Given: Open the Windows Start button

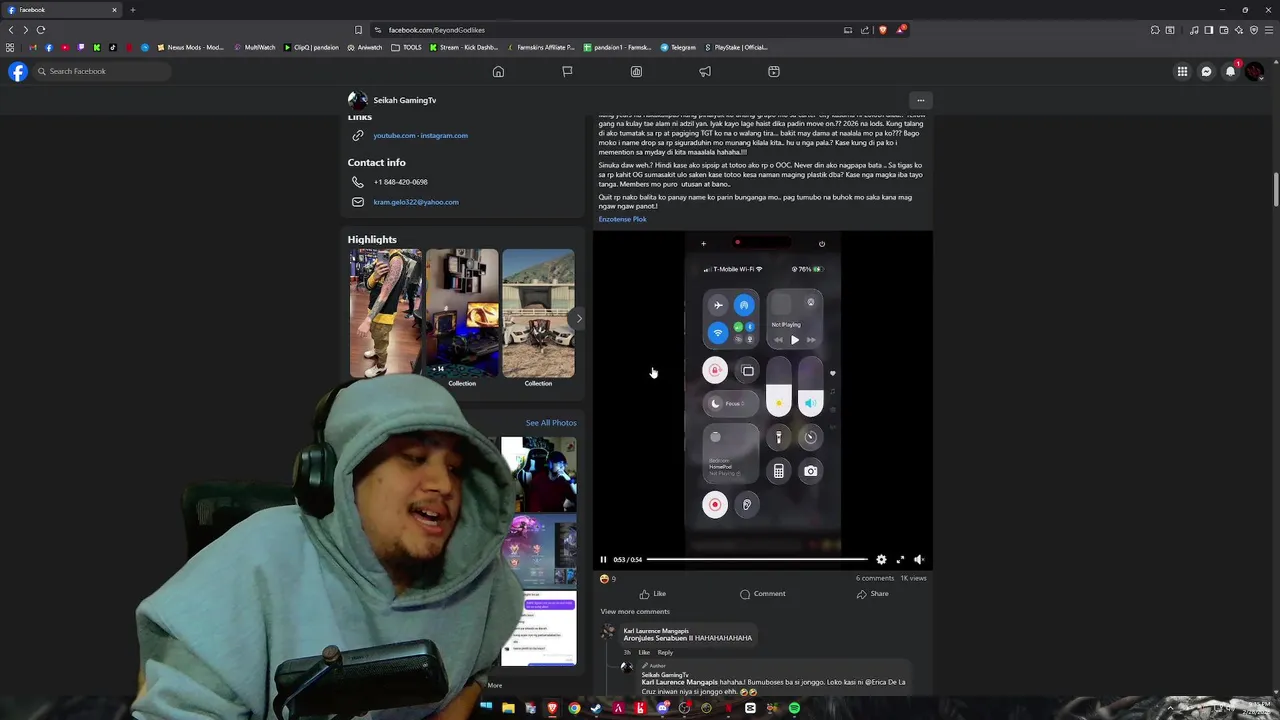Looking at the screenshot, I should [486, 708].
